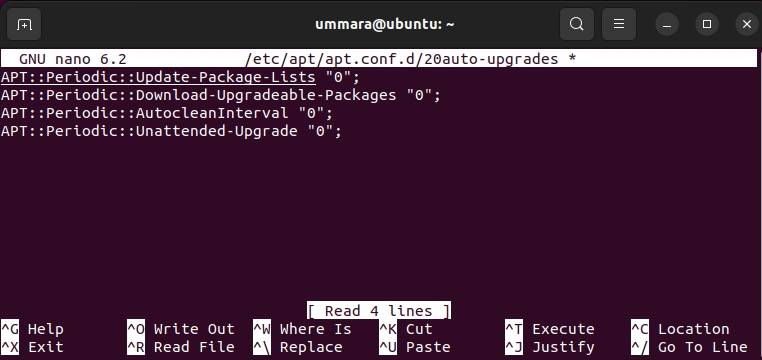The width and height of the screenshot is (762, 360).
Task: Open a new terminal tab icon
Action: (x=24, y=24)
